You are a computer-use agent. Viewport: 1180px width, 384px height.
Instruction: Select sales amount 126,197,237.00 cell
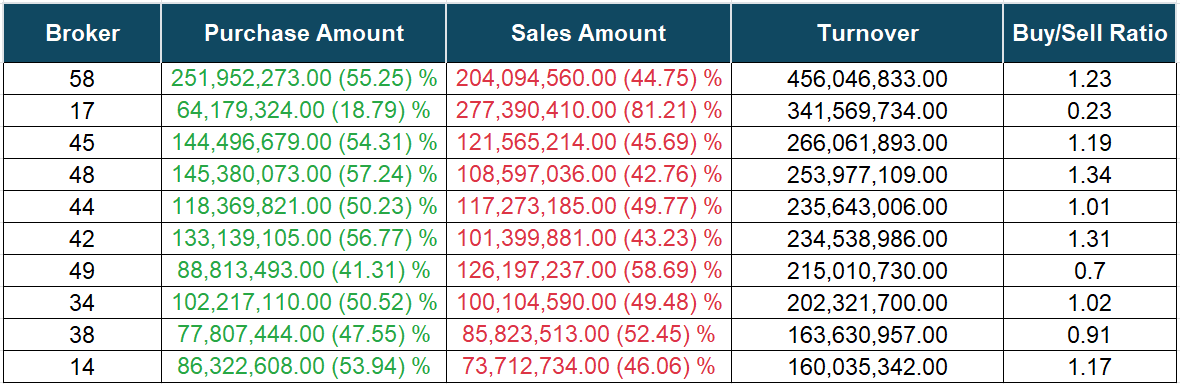point(588,270)
